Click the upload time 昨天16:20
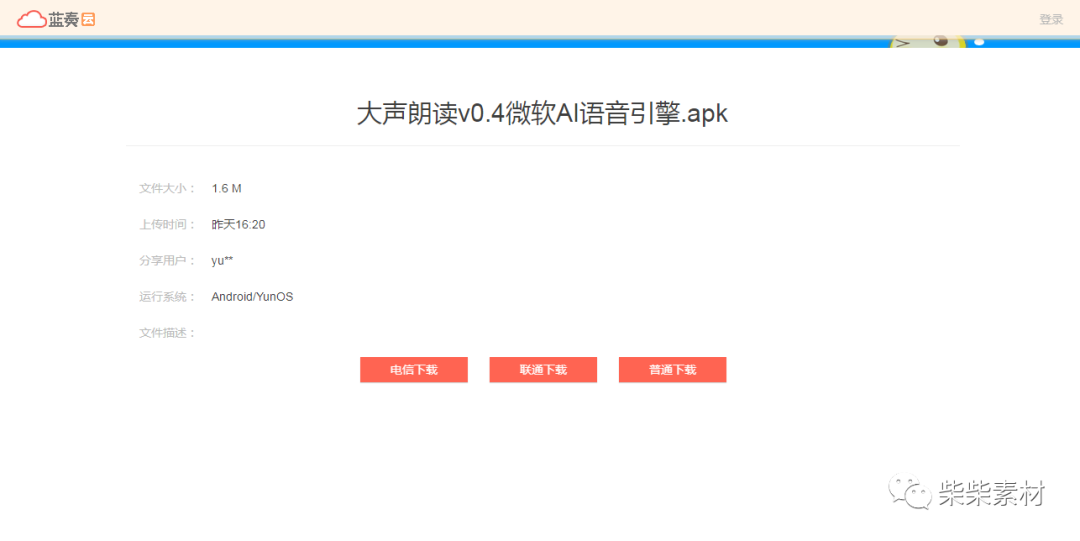Viewport: 1080px width, 541px height. [238, 225]
